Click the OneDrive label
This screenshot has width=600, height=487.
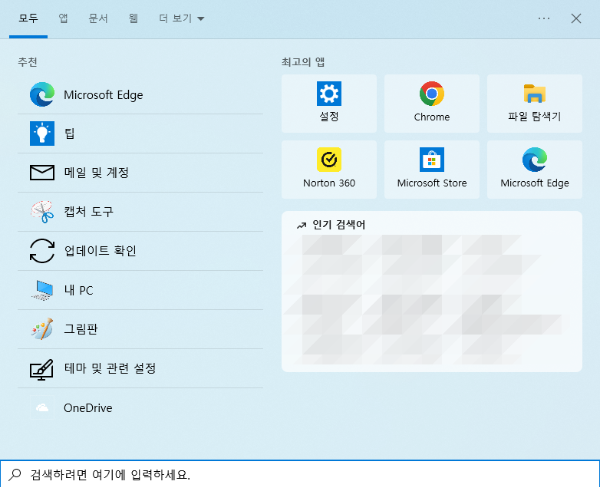88,408
